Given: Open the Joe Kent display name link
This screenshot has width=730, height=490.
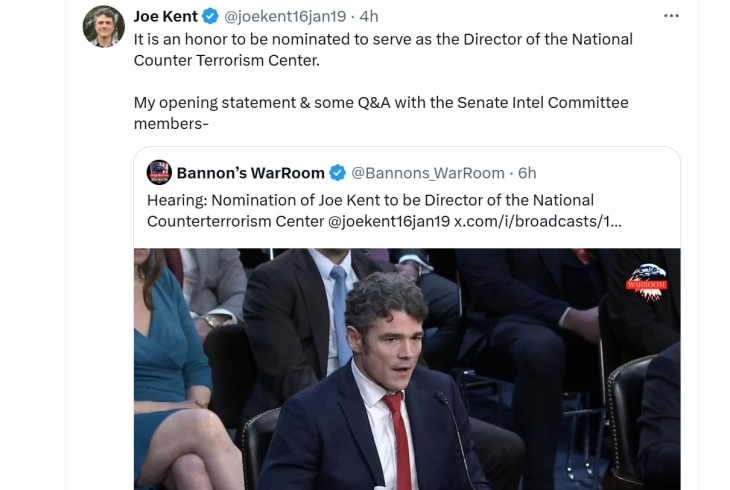Looking at the screenshot, I should point(166,16).
